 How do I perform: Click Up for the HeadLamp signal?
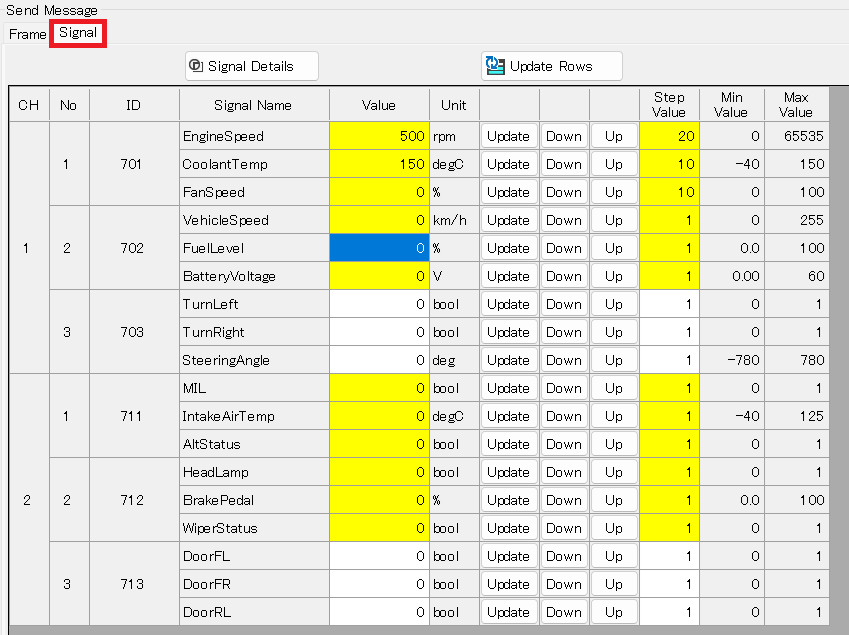(x=614, y=472)
